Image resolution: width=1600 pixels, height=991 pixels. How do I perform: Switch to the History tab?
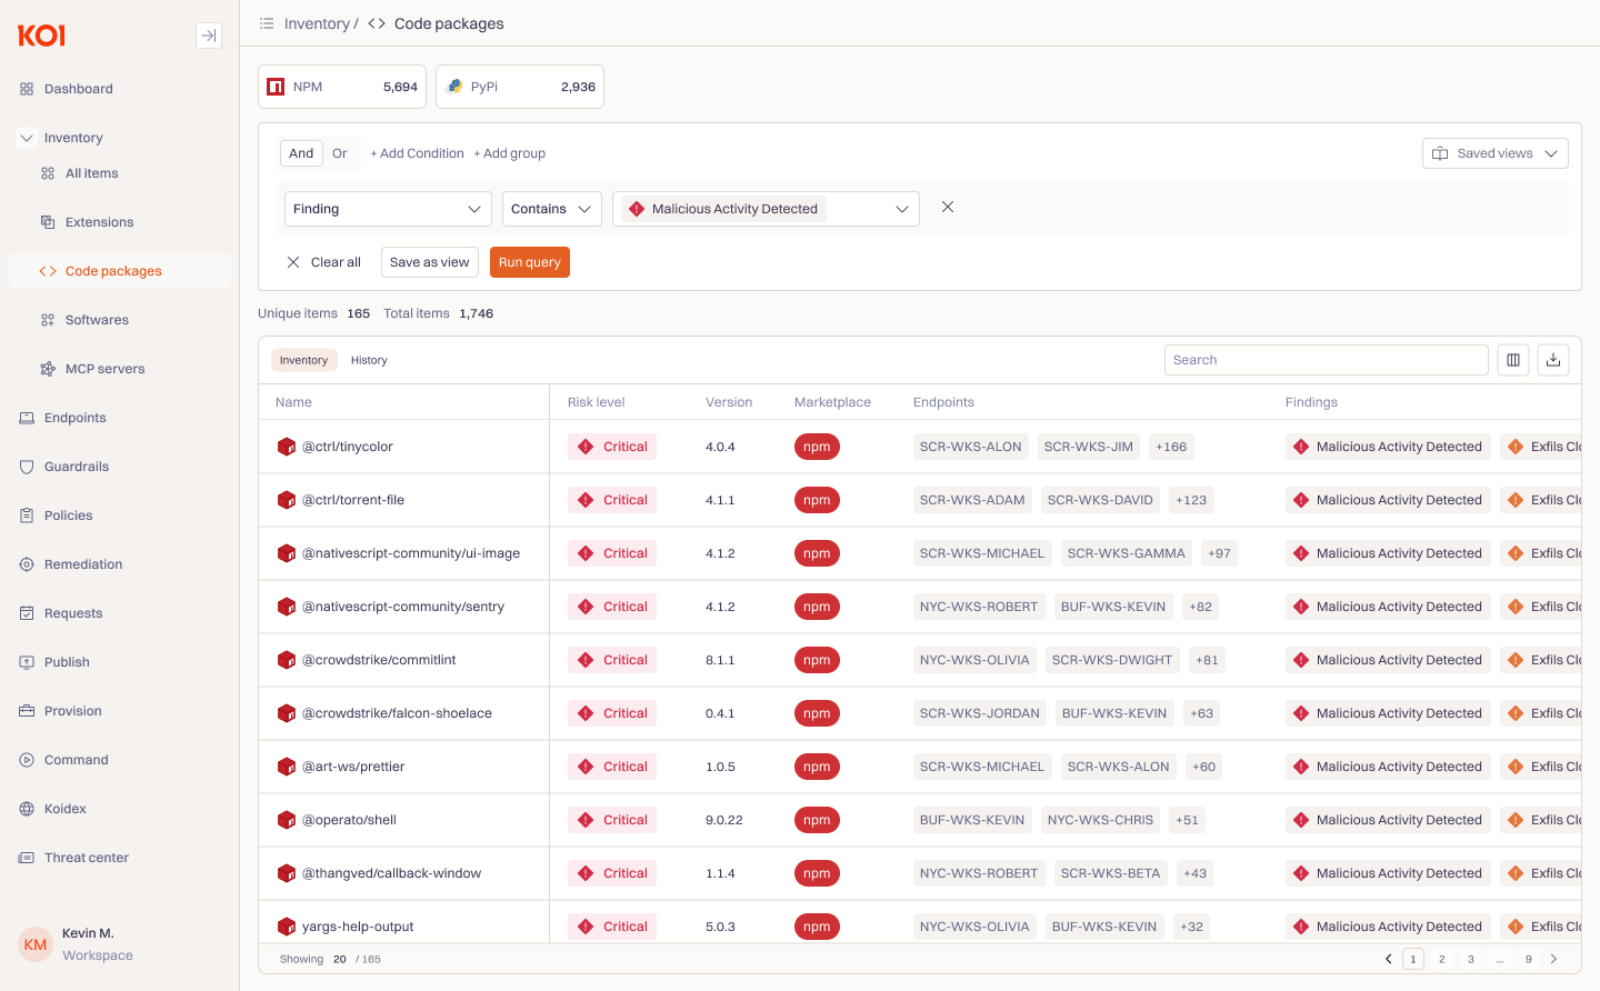click(x=368, y=360)
